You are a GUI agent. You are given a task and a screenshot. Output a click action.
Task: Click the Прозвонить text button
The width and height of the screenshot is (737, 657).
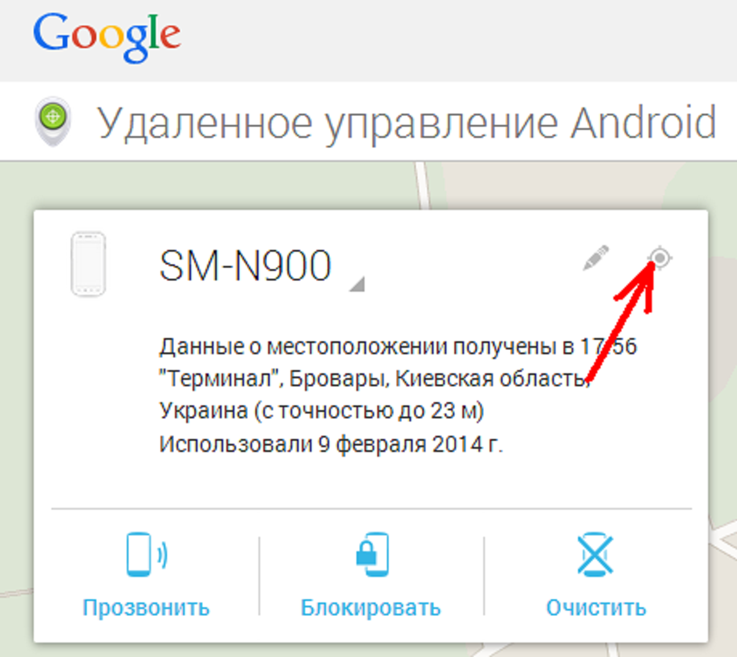[x=146, y=608]
